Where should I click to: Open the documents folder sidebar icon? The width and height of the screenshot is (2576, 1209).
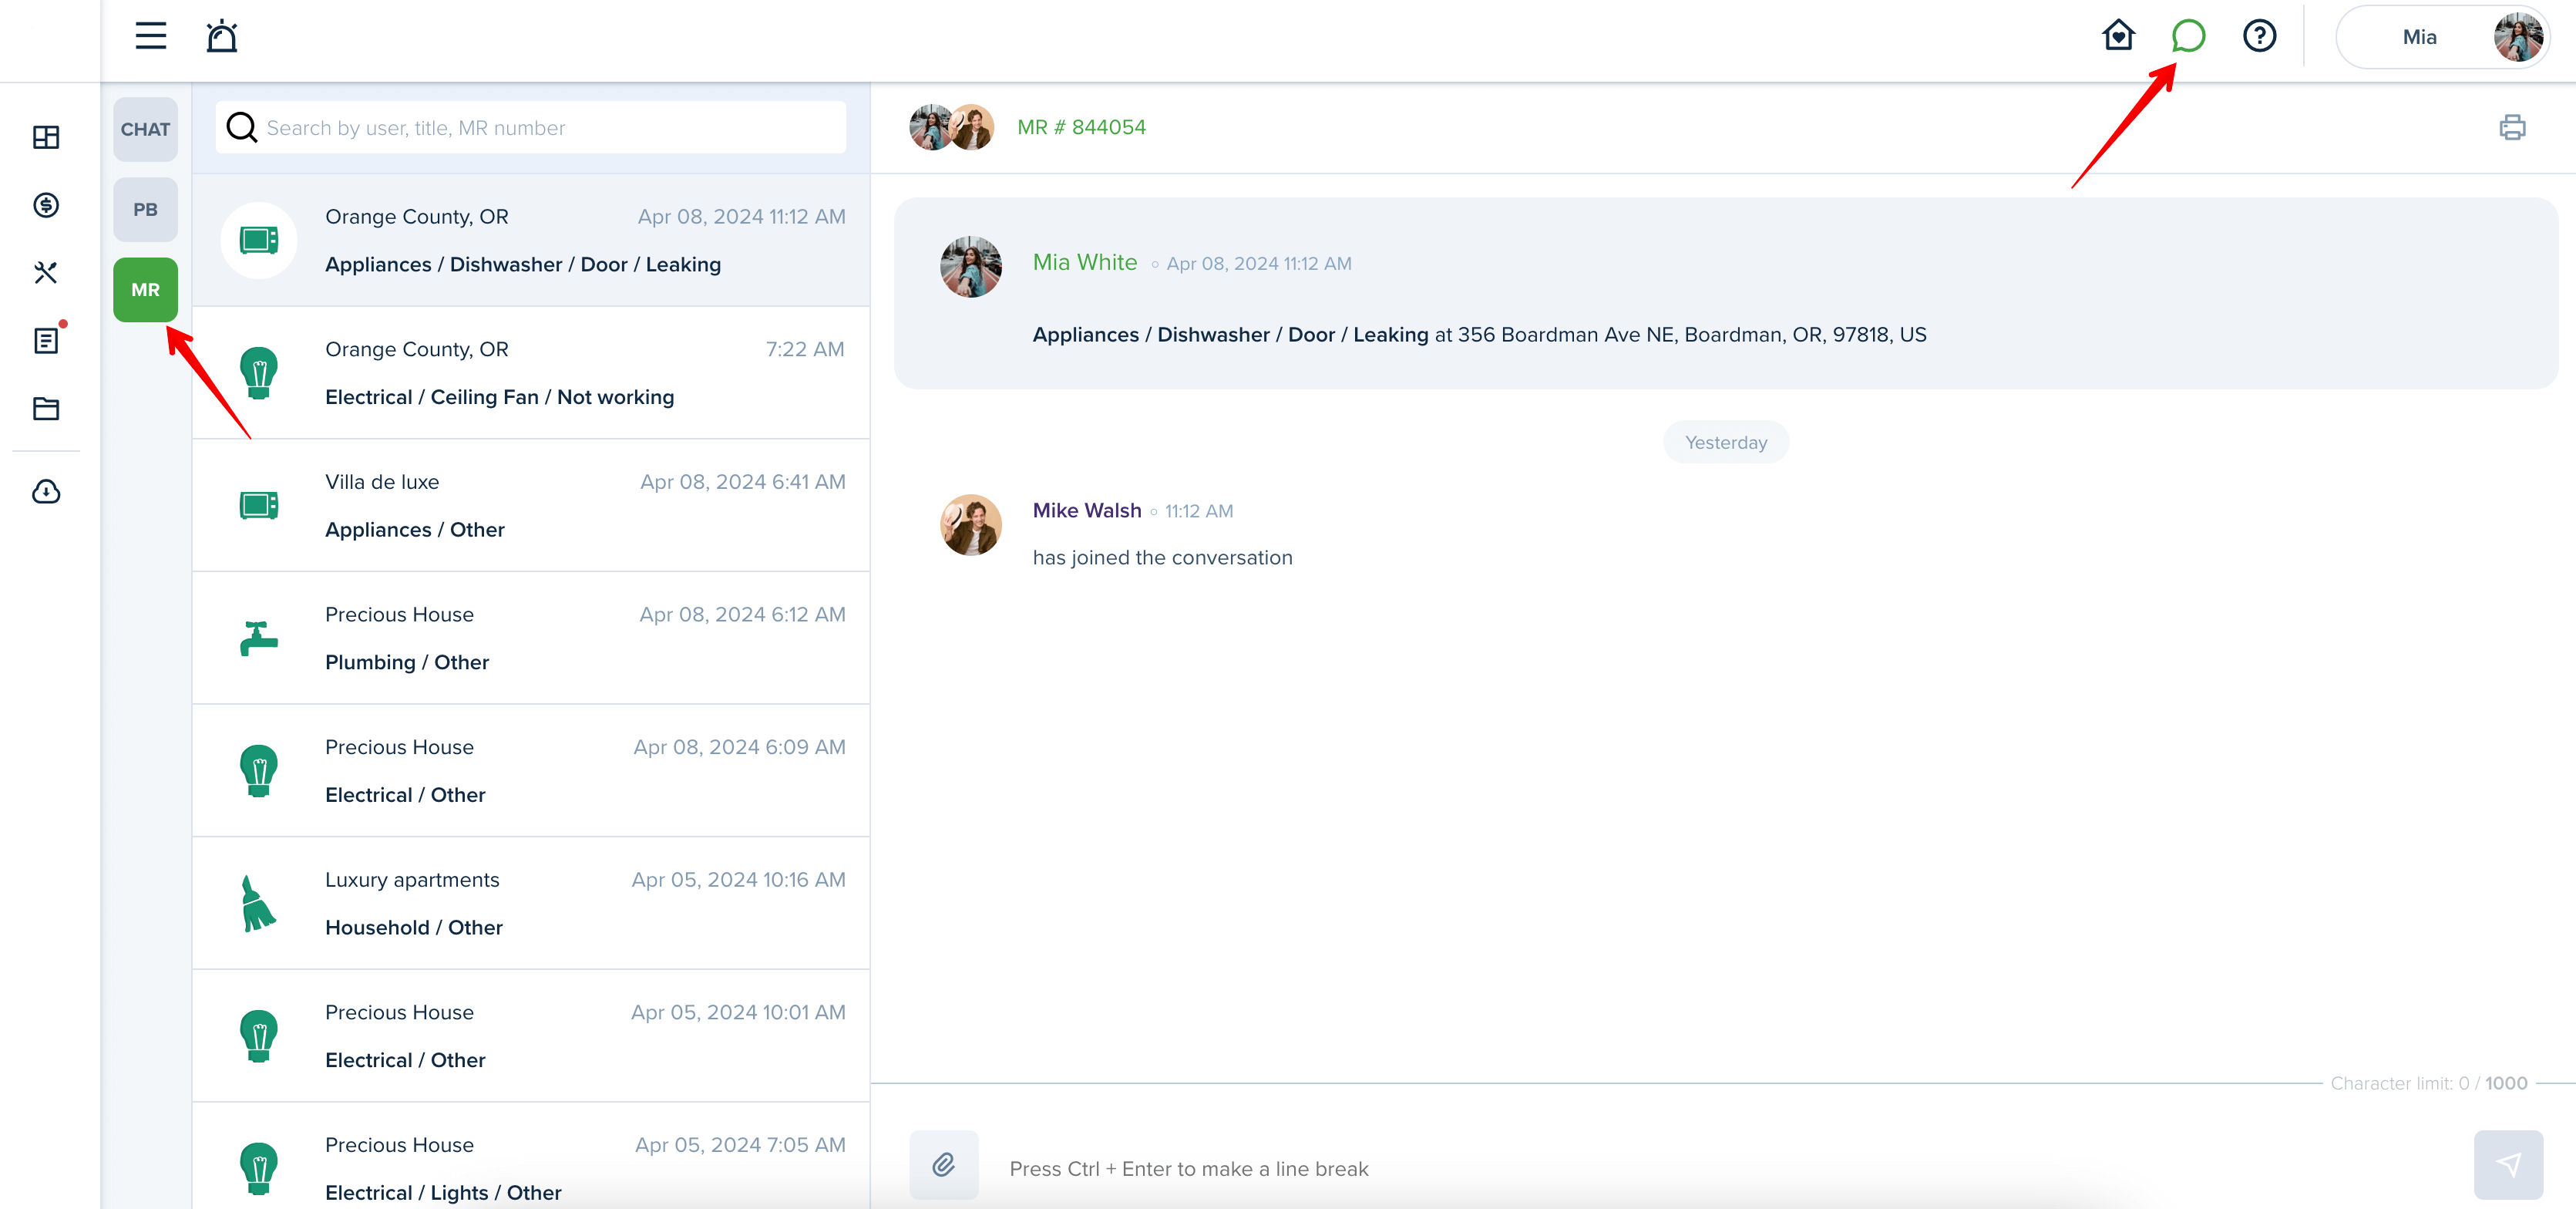click(46, 408)
